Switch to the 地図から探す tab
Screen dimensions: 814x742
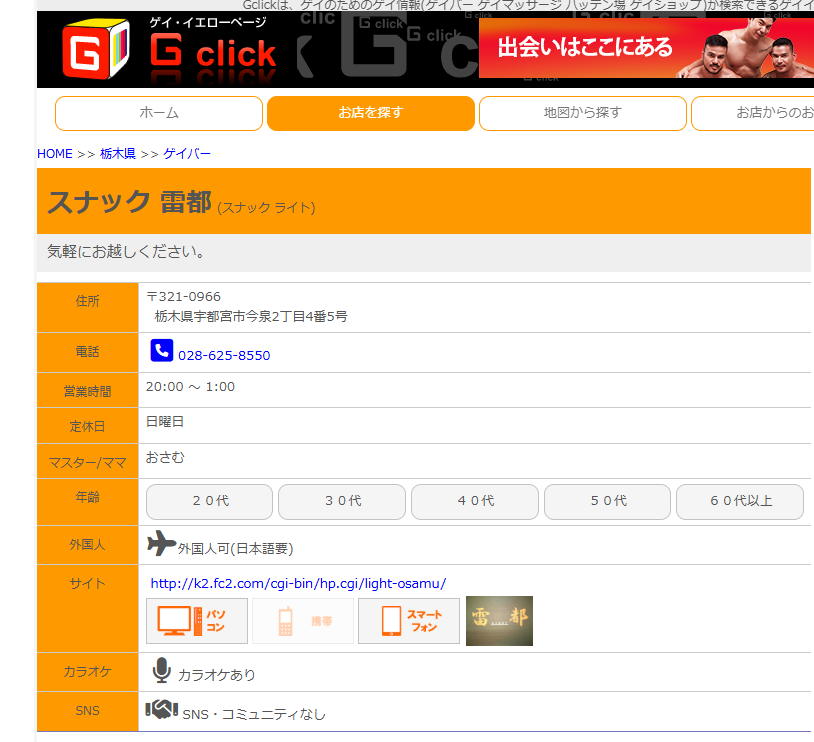point(582,113)
